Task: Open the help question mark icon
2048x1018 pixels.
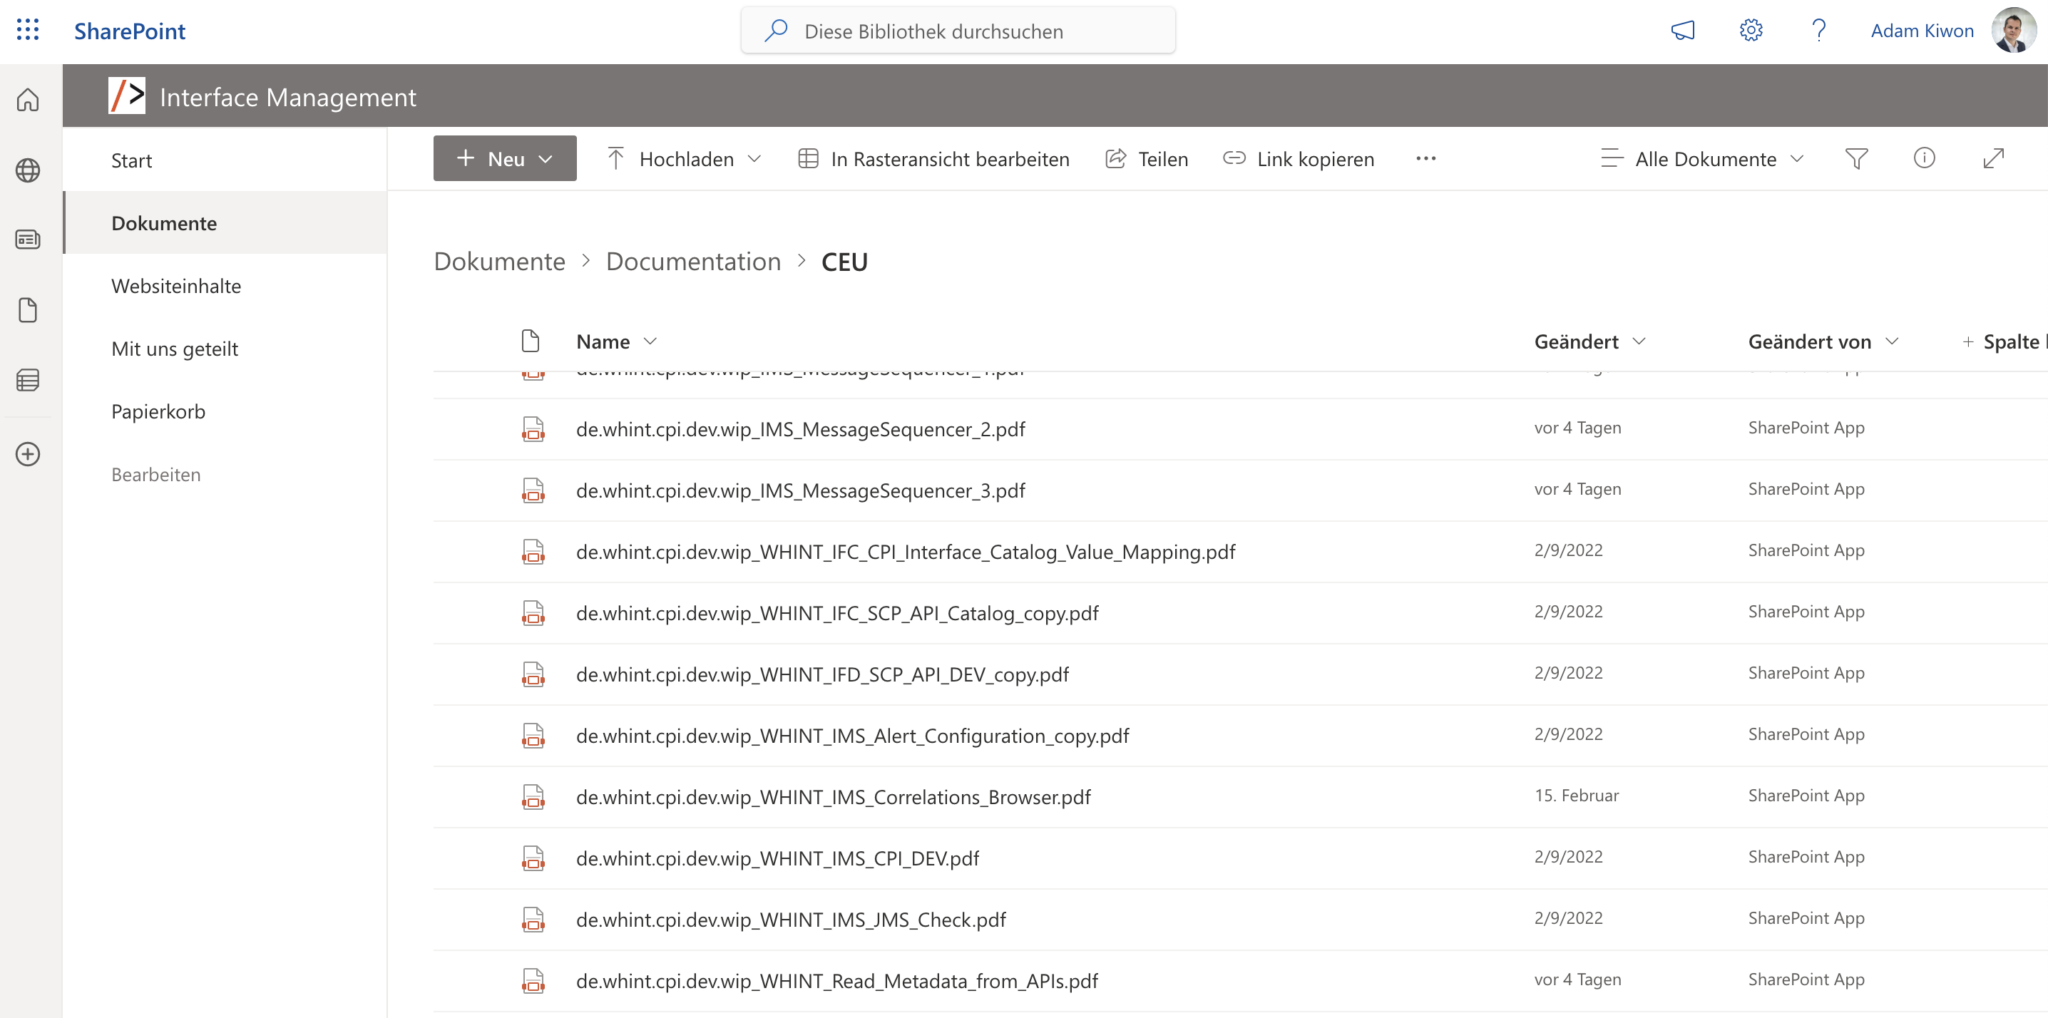Action: [1819, 31]
